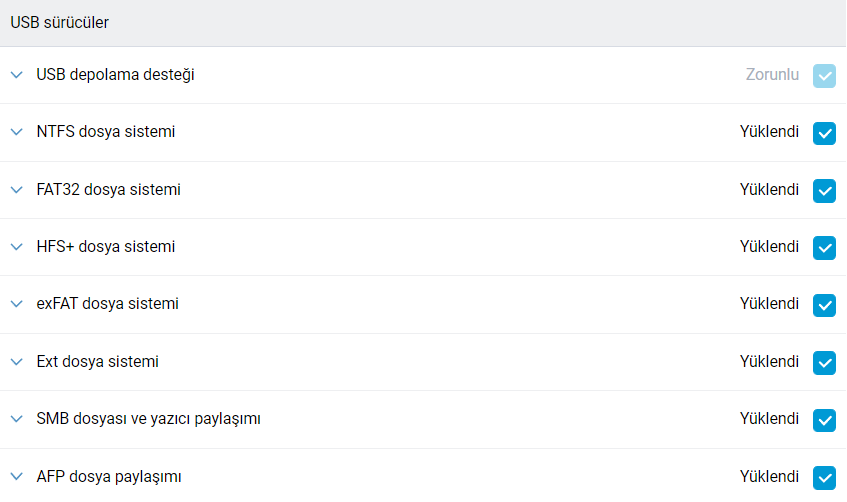Uncheck the FAT32 dosya sistemi checkbox
This screenshot has height=502, width=847.
(824, 190)
